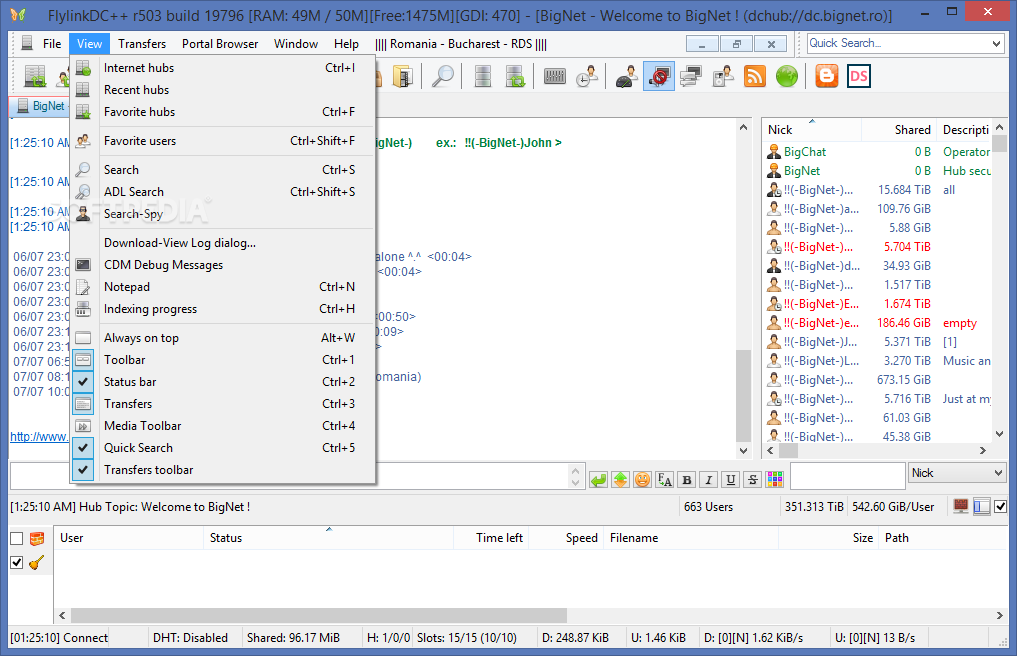Click the server with green refresh arrows icon

tap(515, 77)
